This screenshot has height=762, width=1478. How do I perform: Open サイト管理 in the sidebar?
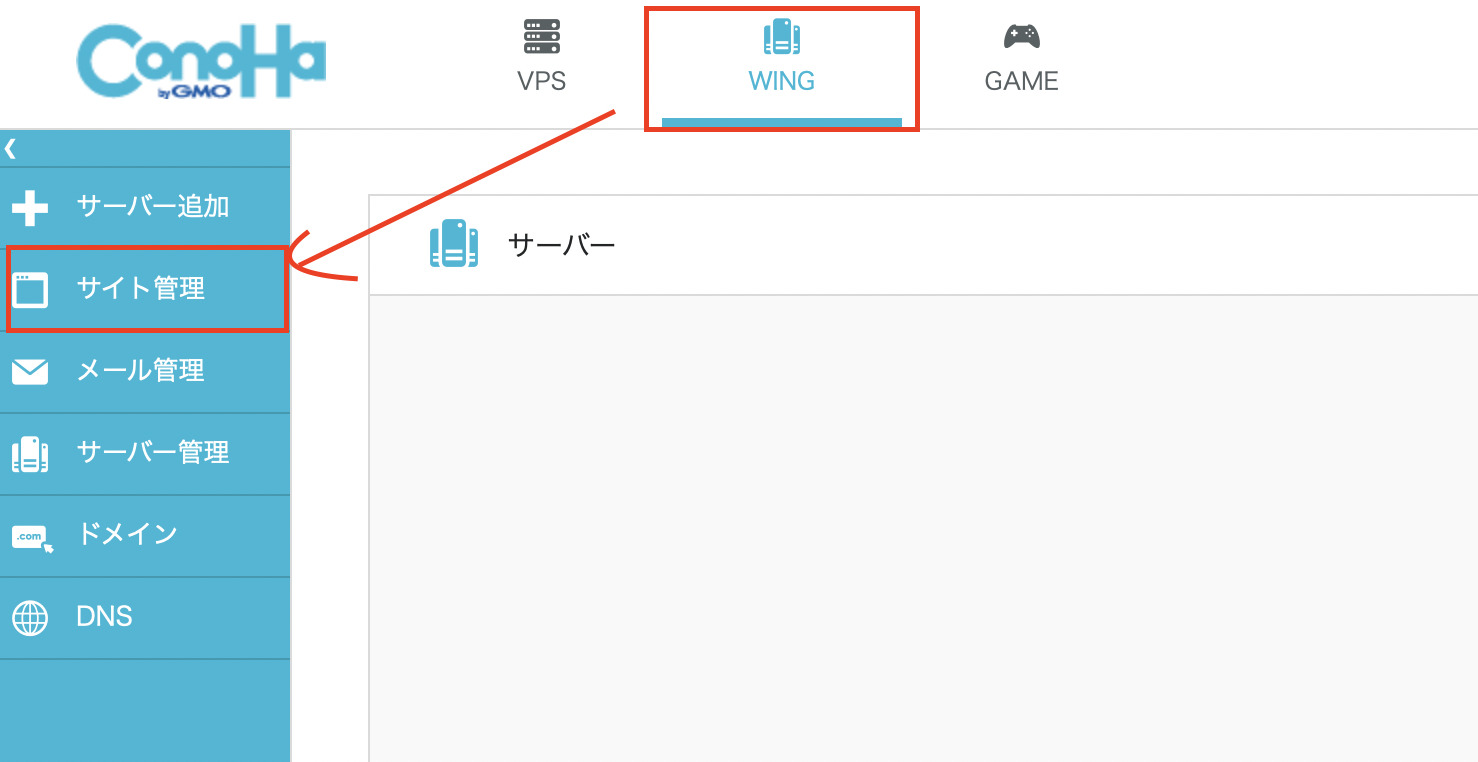point(145,290)
